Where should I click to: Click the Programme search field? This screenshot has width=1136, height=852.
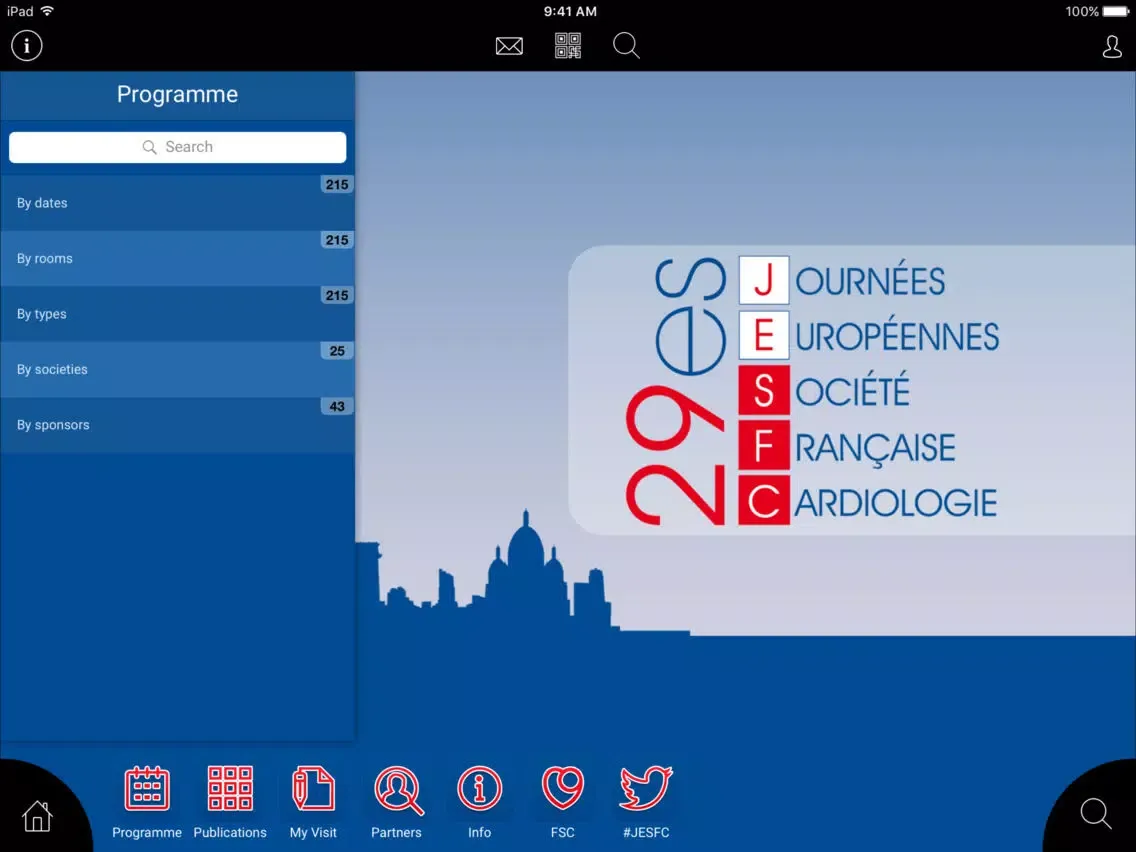coord(178,147)
